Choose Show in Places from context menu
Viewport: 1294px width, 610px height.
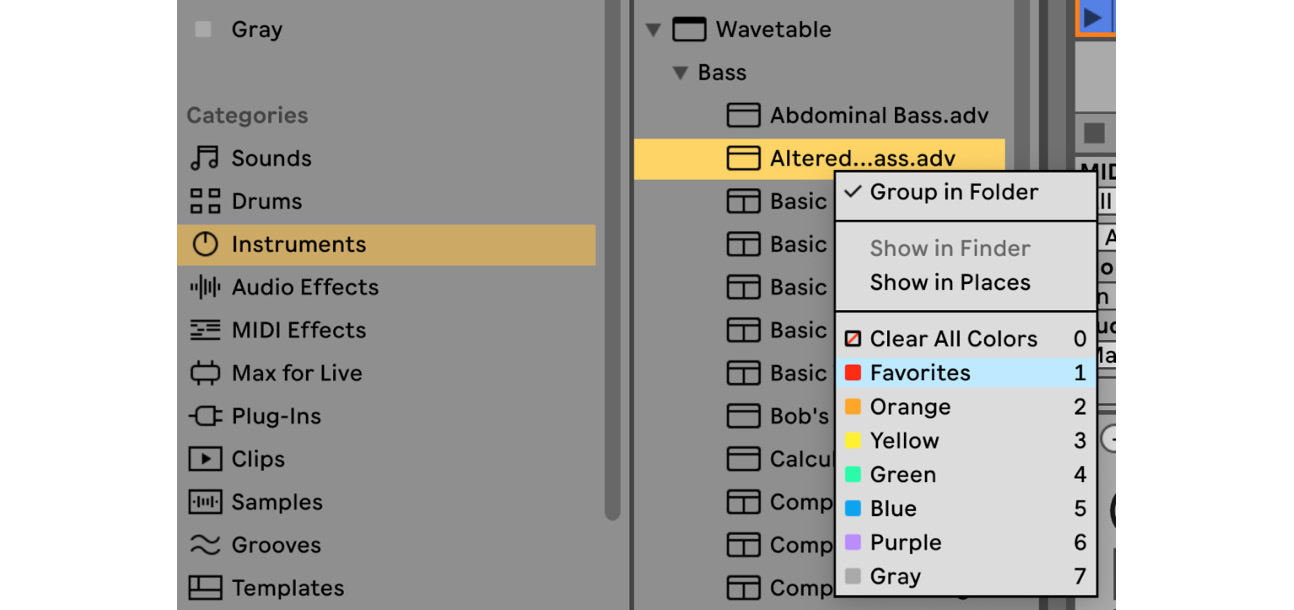coord(966,282)
